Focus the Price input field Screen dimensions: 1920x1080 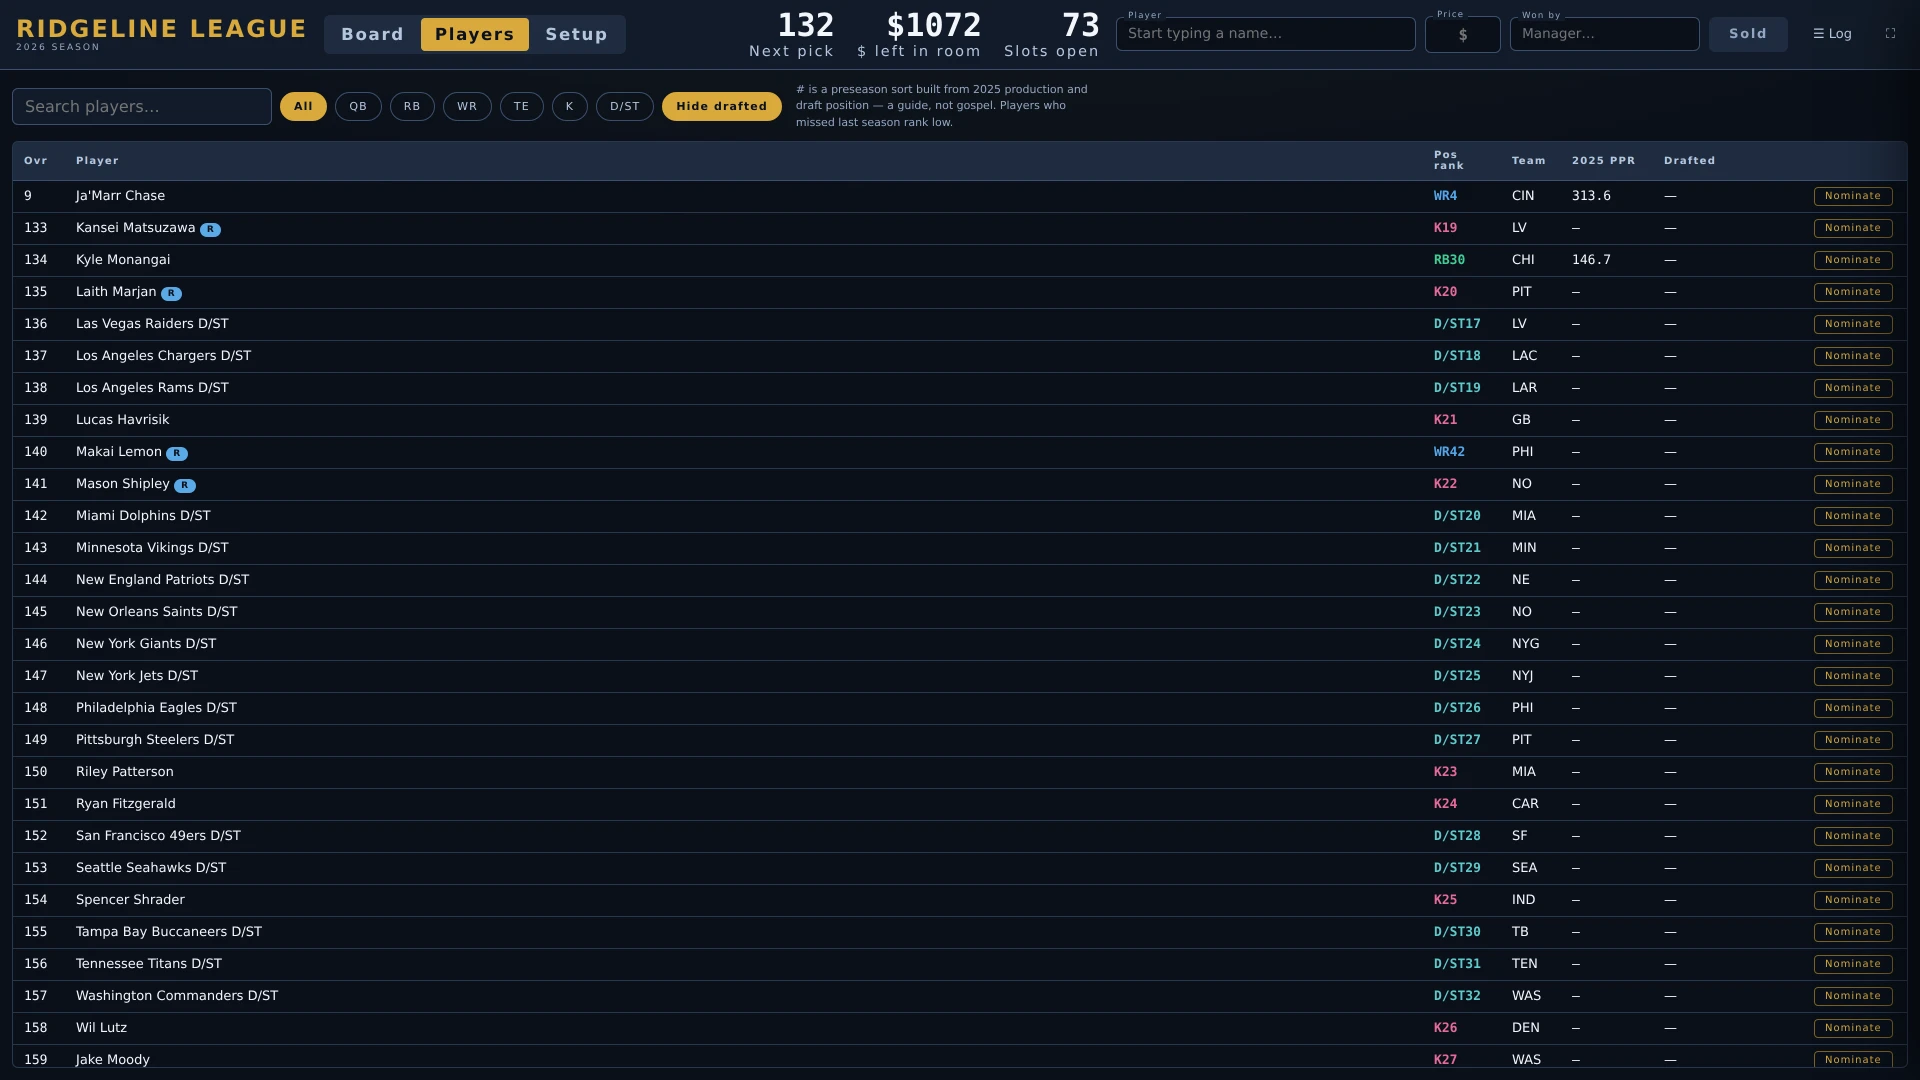[x=1462, y=34]
